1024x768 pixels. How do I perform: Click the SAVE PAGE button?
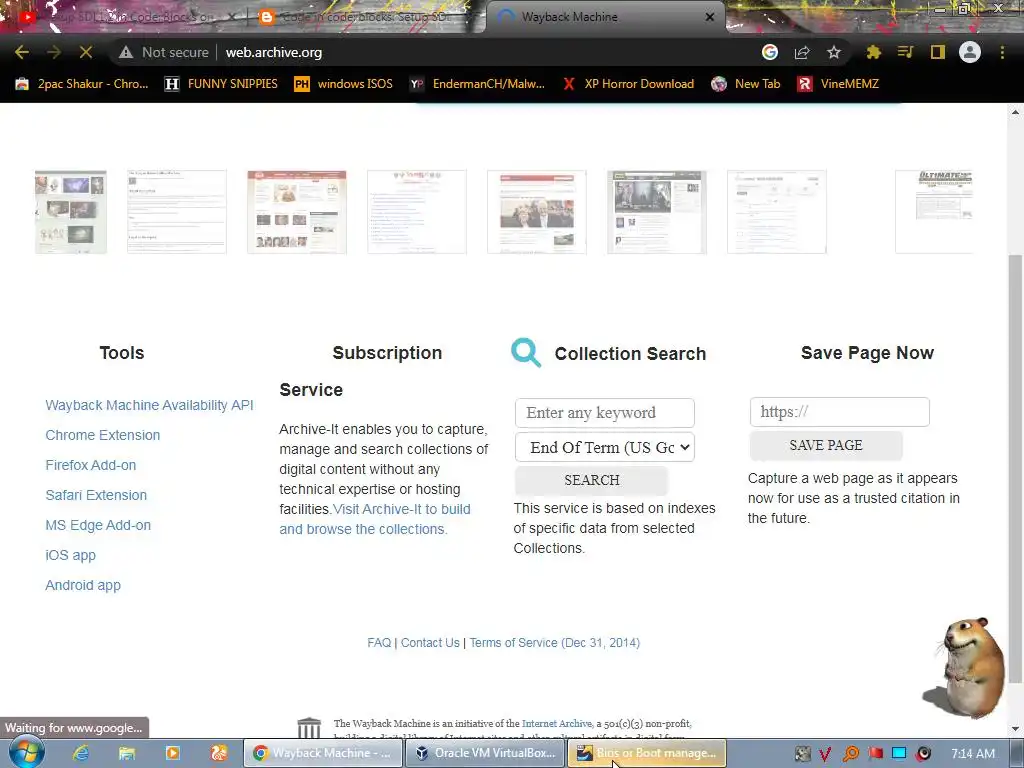pos(826,445)
